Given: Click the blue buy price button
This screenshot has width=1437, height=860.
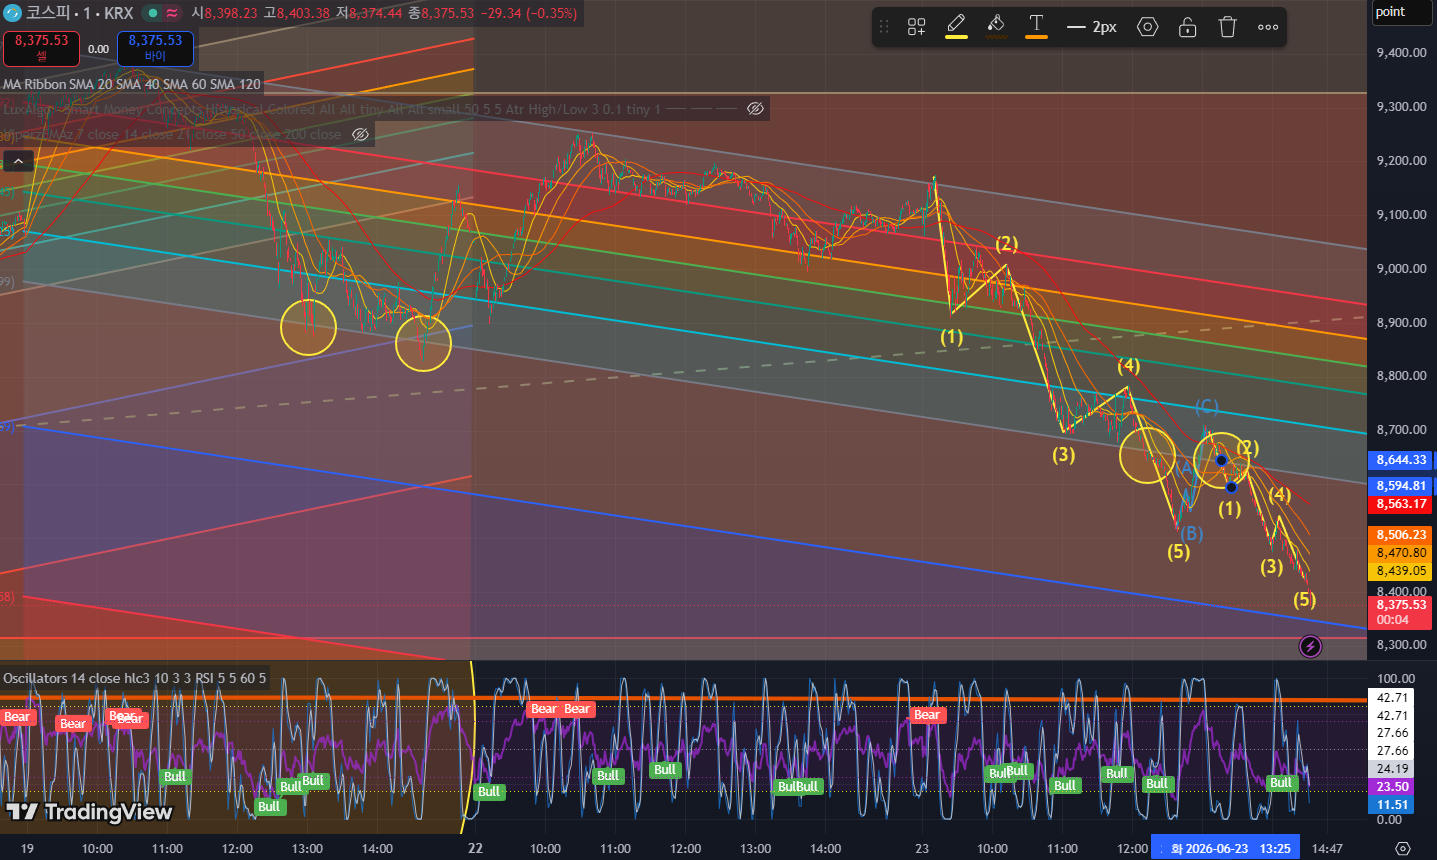Looking at the screenshot, I should 155,48.
